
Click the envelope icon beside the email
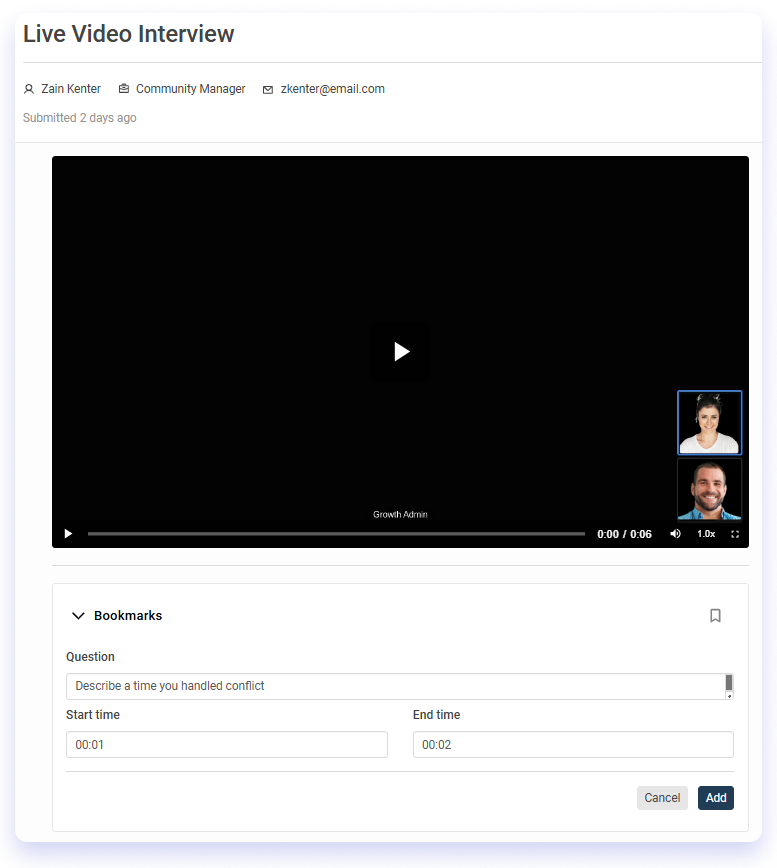[268, 90]
